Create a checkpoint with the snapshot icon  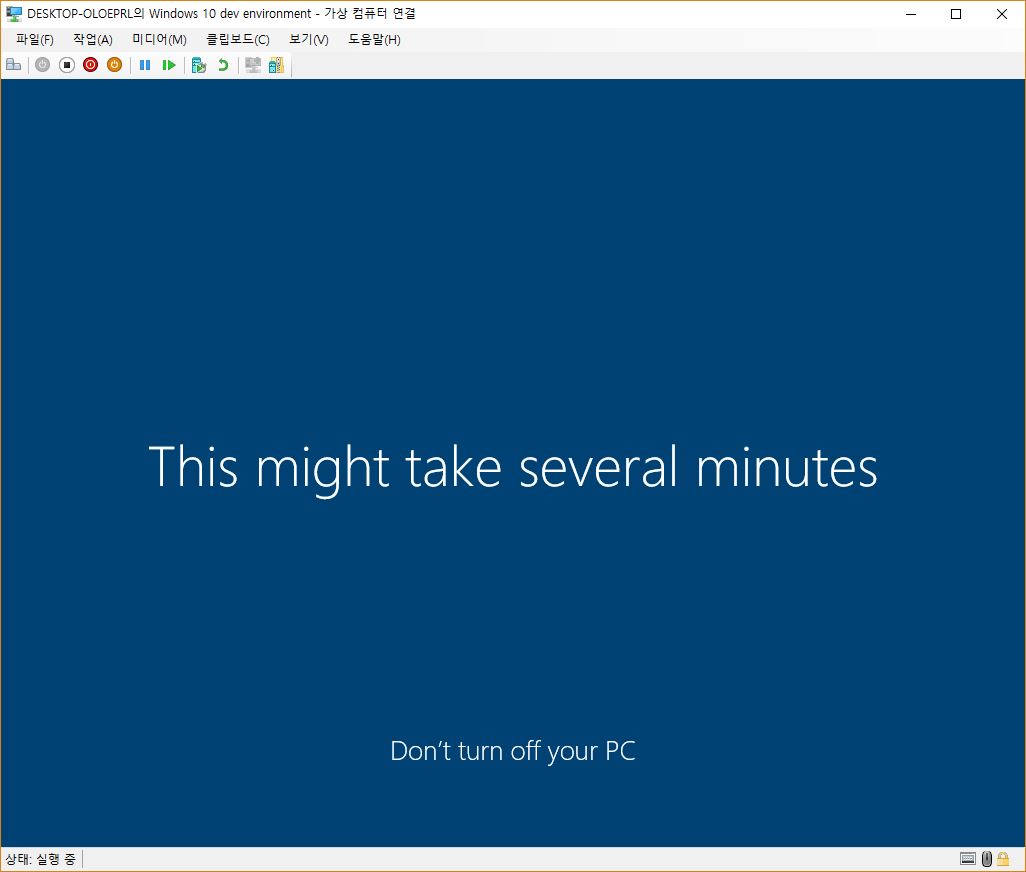point(199,65)
